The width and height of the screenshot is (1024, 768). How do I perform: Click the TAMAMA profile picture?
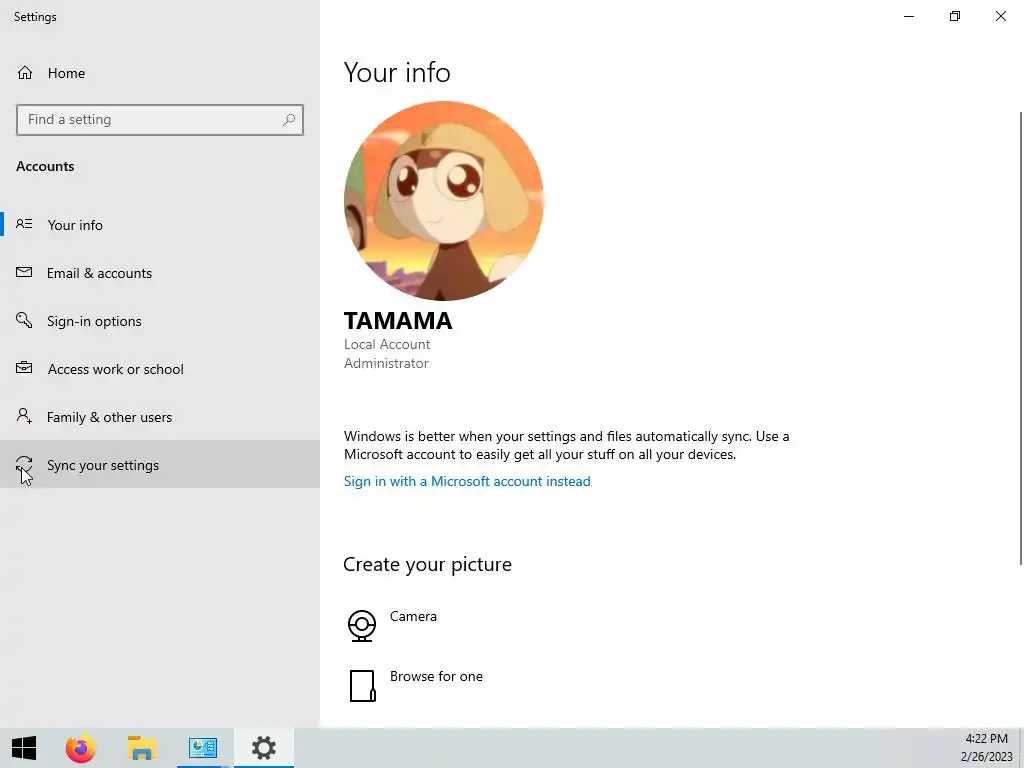(x=443, y=200)
